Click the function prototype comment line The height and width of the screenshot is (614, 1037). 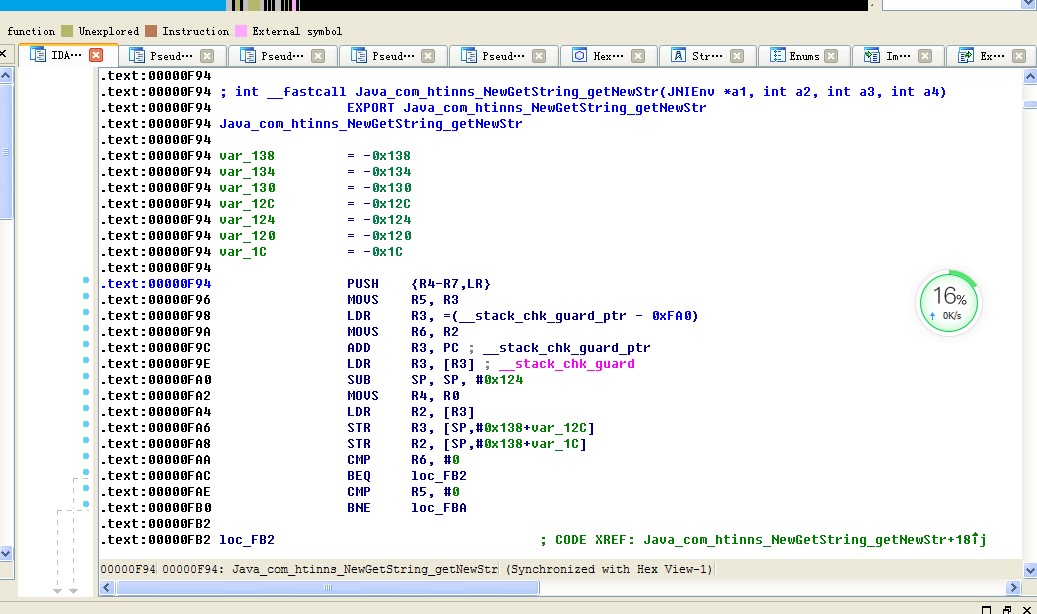point(583,92)
